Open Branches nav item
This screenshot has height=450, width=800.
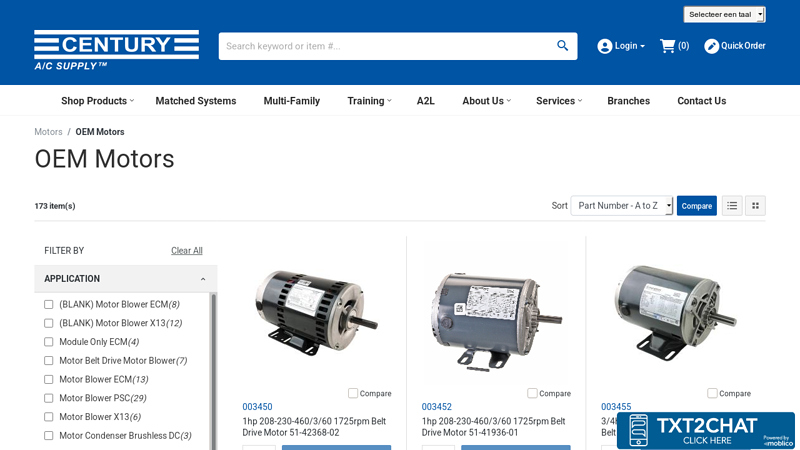[x=629, y=101]
